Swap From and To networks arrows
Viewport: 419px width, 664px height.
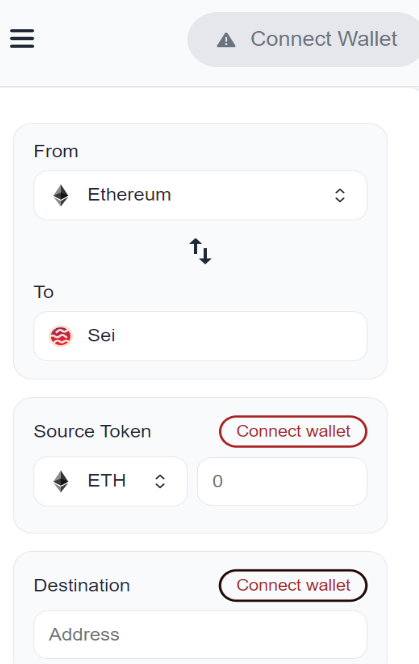point(200,251)
